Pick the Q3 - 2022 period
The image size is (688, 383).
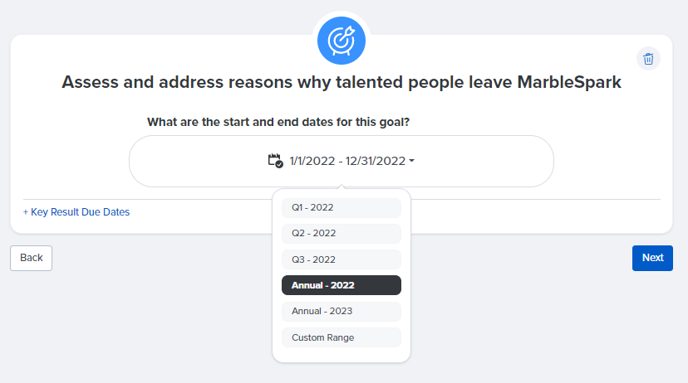coord(341,259)
